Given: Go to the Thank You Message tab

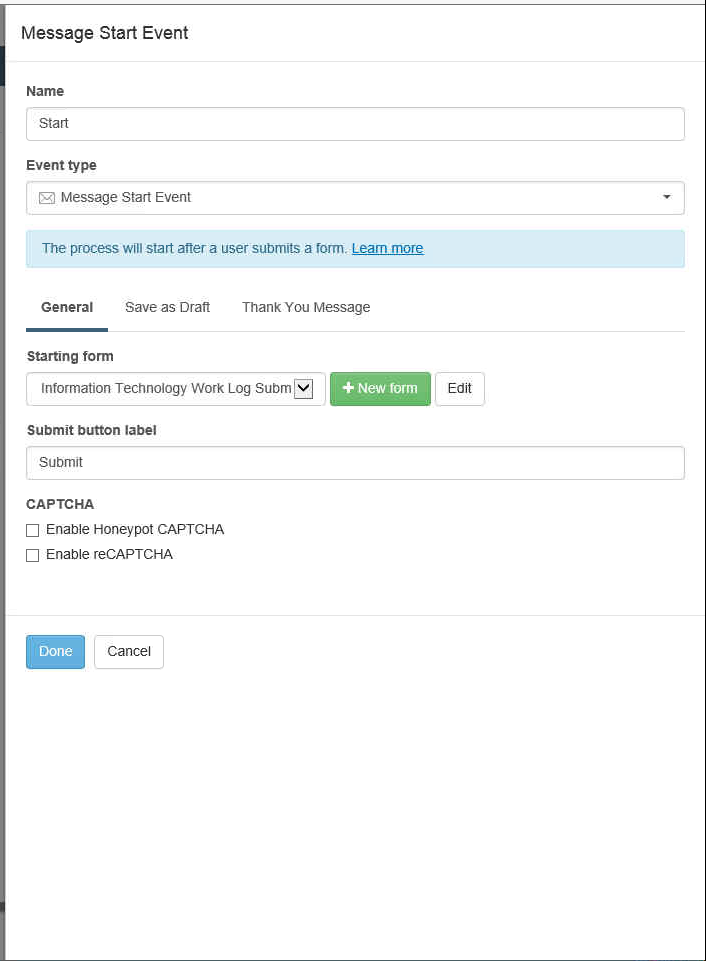Looking at the screenshot, I should click(306, 308).
